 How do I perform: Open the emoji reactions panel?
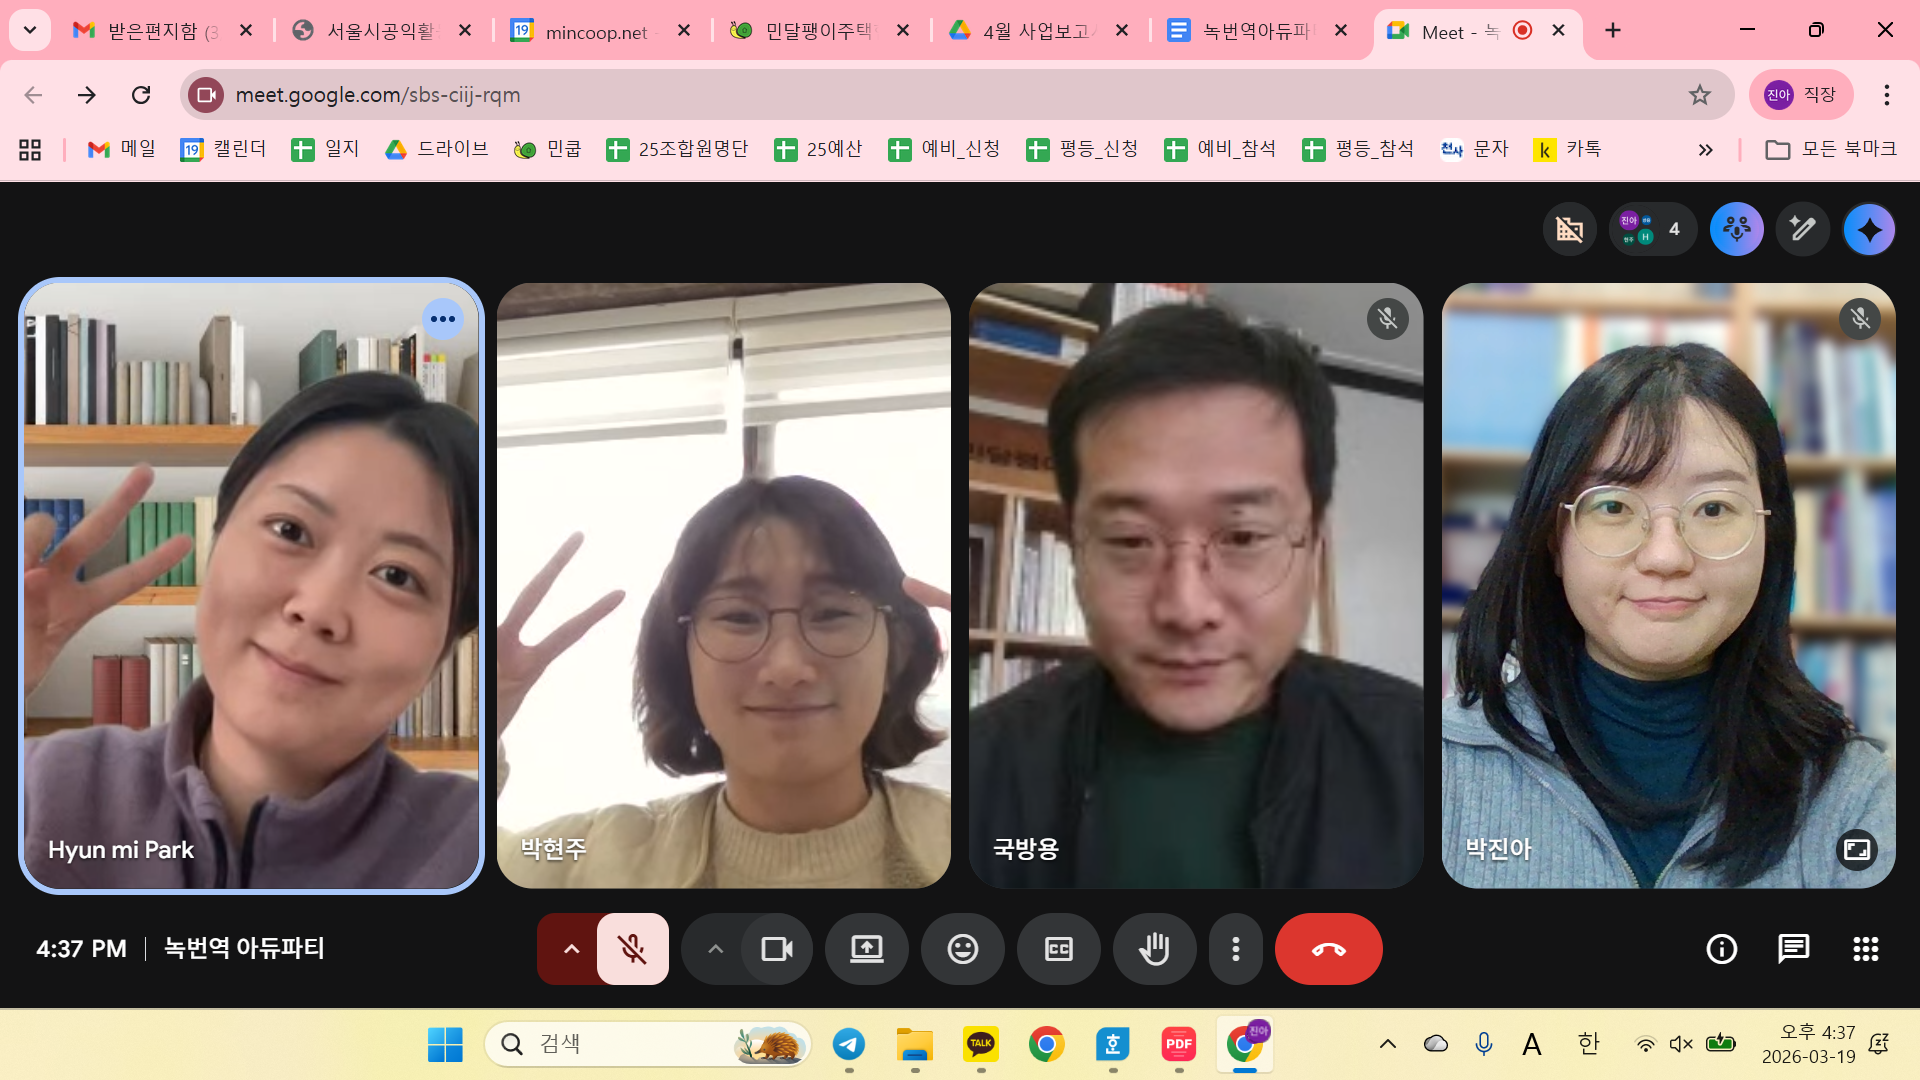(963, 949)
